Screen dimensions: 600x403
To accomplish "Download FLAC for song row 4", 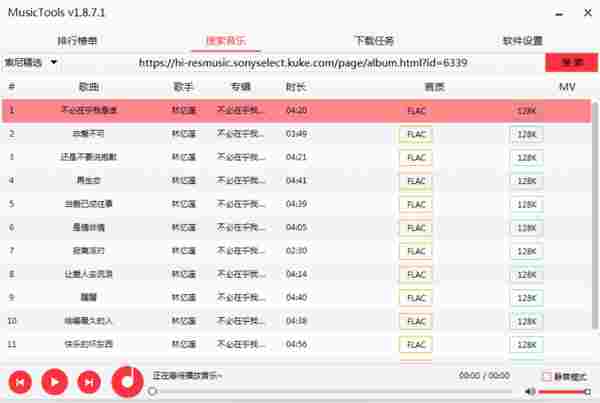I will 416,181.
